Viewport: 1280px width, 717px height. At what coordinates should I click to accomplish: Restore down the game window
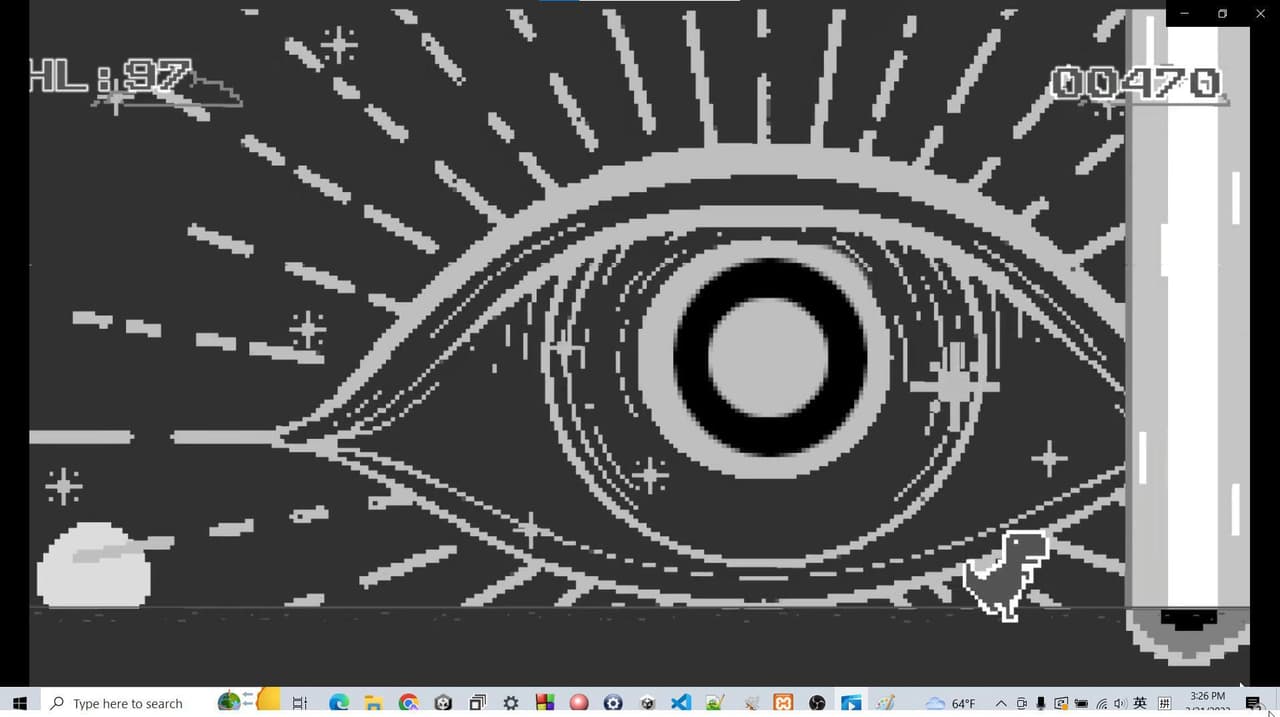1222,13
